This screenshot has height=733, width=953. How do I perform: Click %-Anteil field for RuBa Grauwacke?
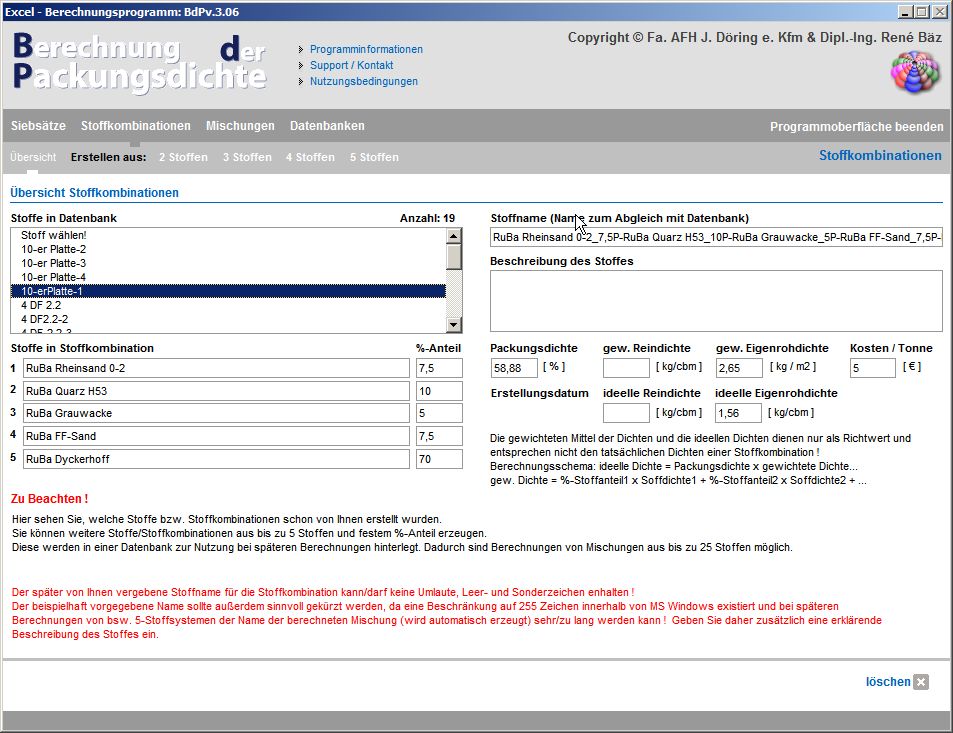(x=439, y=413)
